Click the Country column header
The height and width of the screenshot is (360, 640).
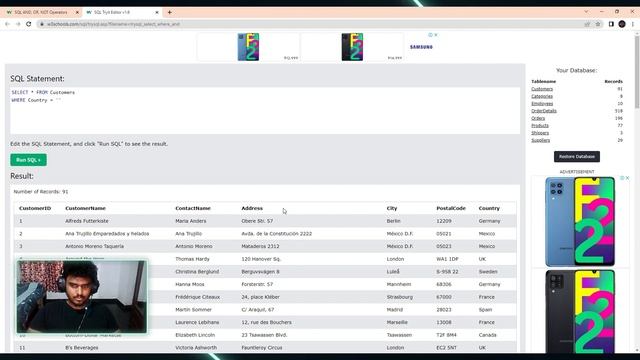coord(489,208)
